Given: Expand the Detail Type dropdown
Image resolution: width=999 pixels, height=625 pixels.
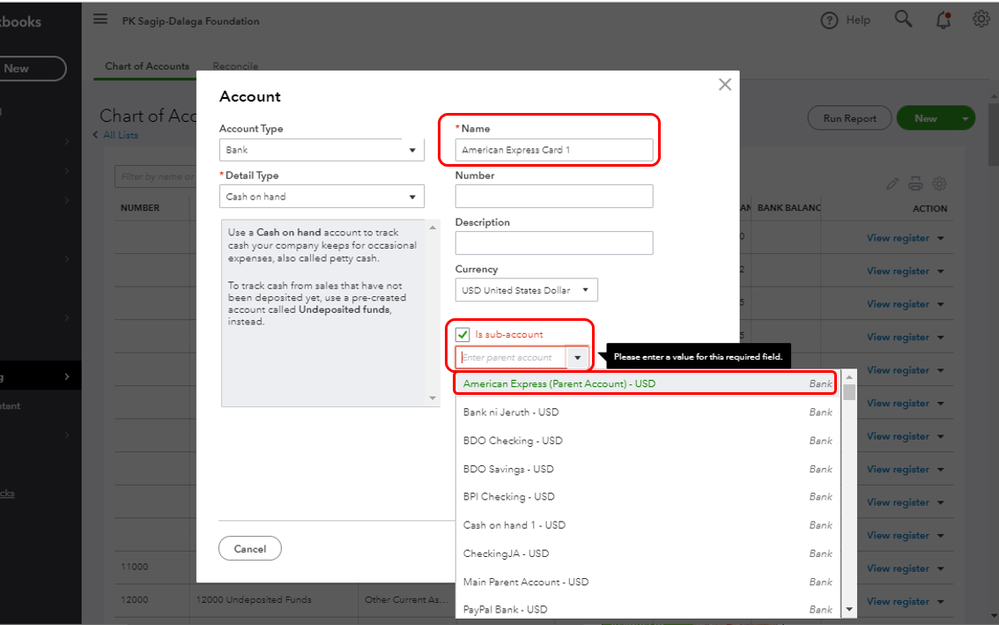Looking at the screenshot, I should click(x=321, y=197).
